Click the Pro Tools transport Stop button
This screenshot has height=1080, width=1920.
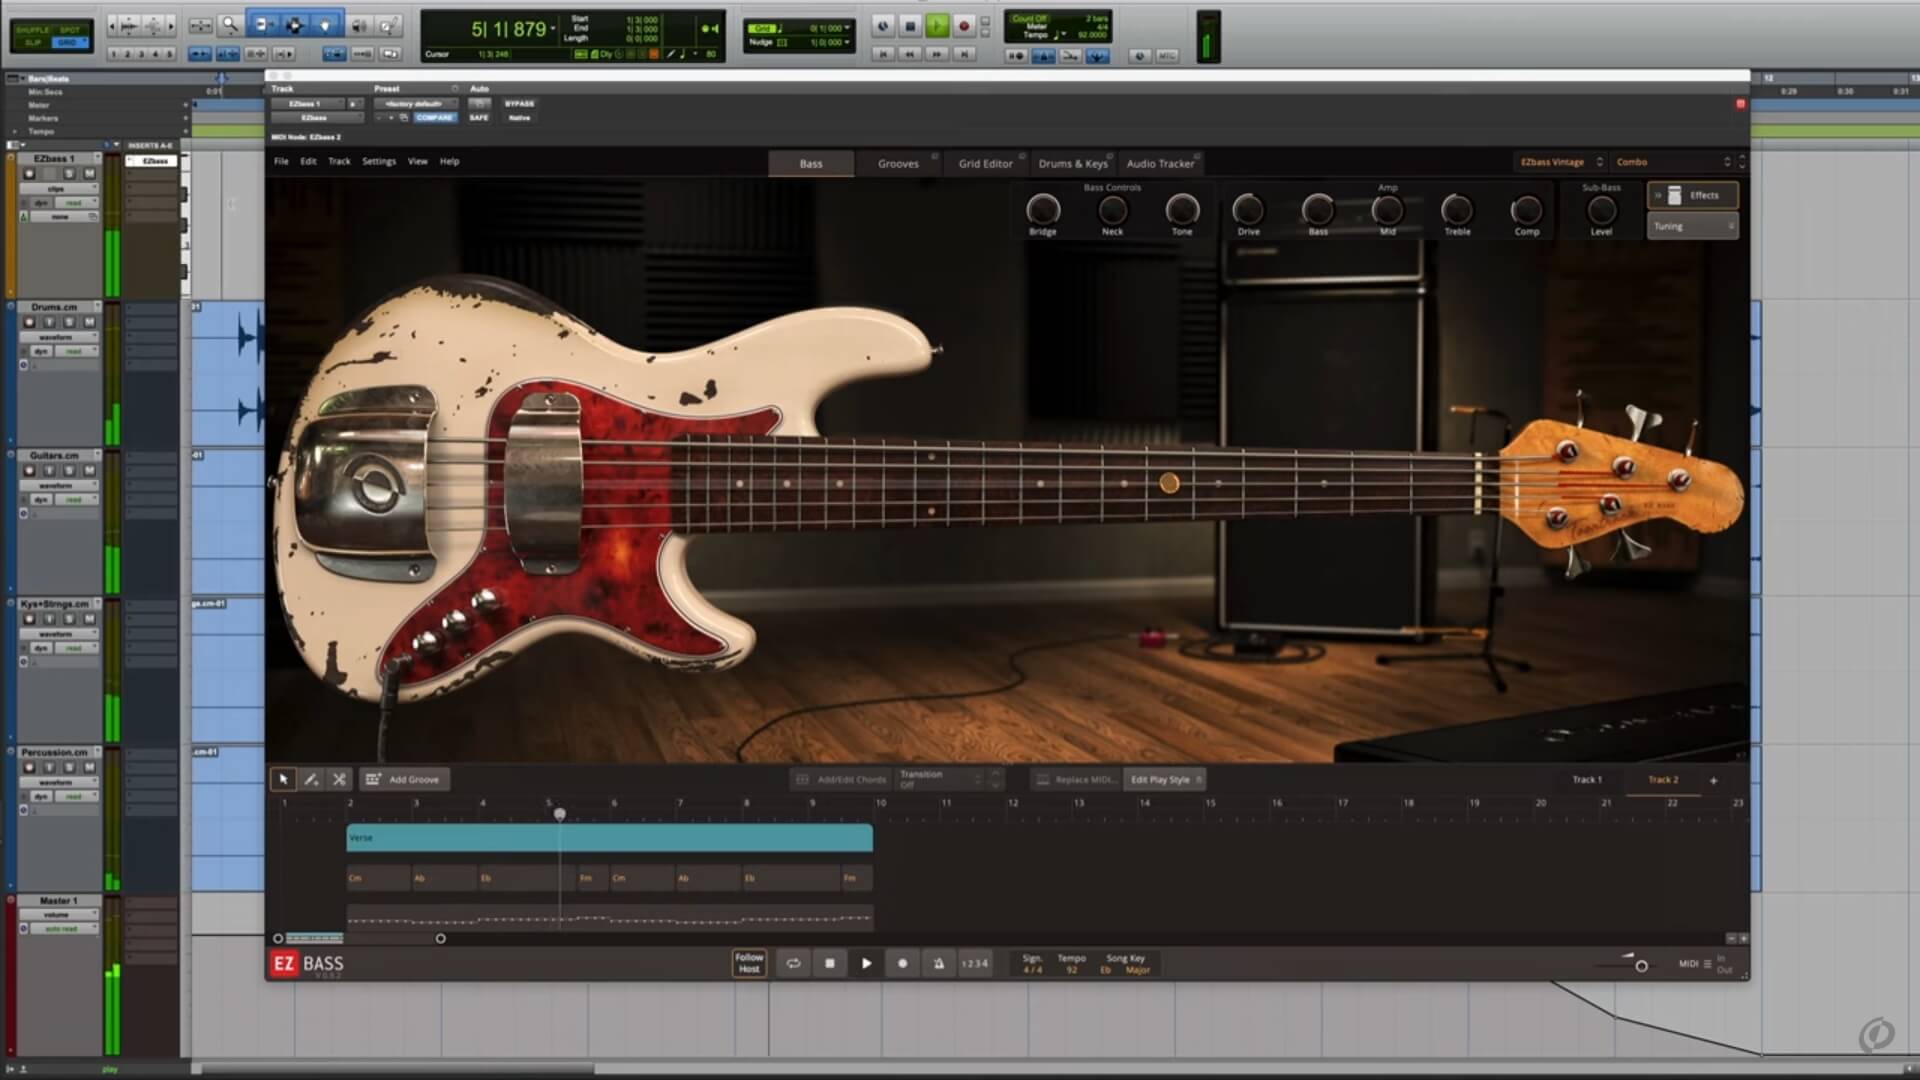910,26
